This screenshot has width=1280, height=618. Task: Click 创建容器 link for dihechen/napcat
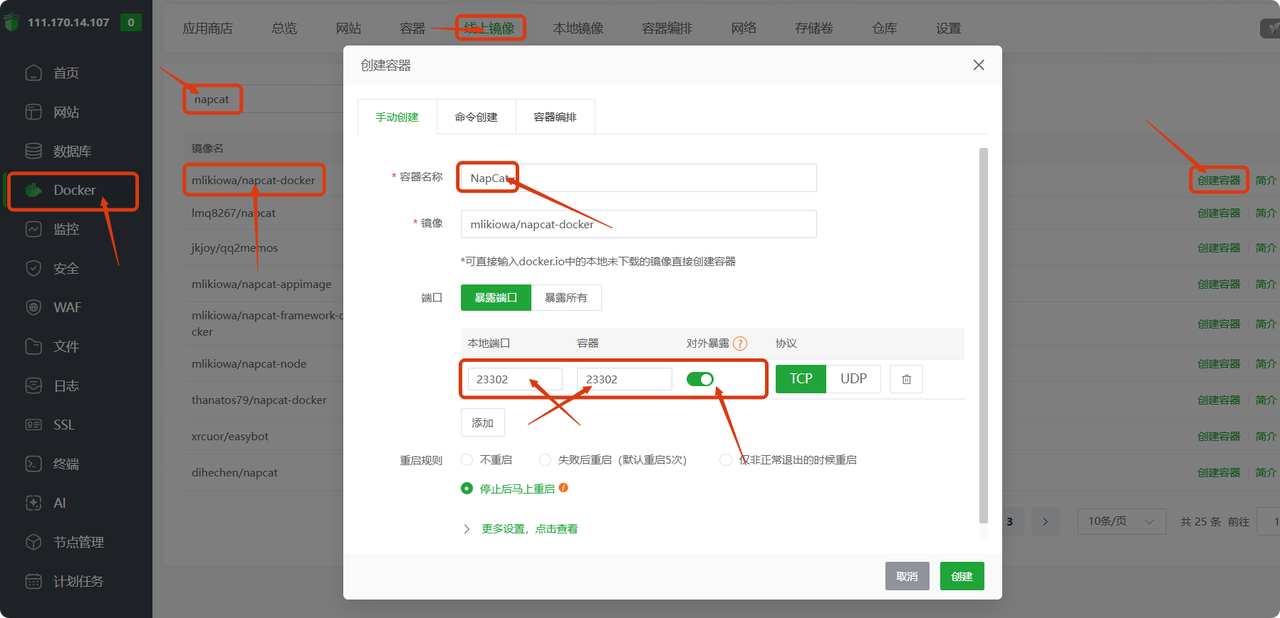[1219, 472]
